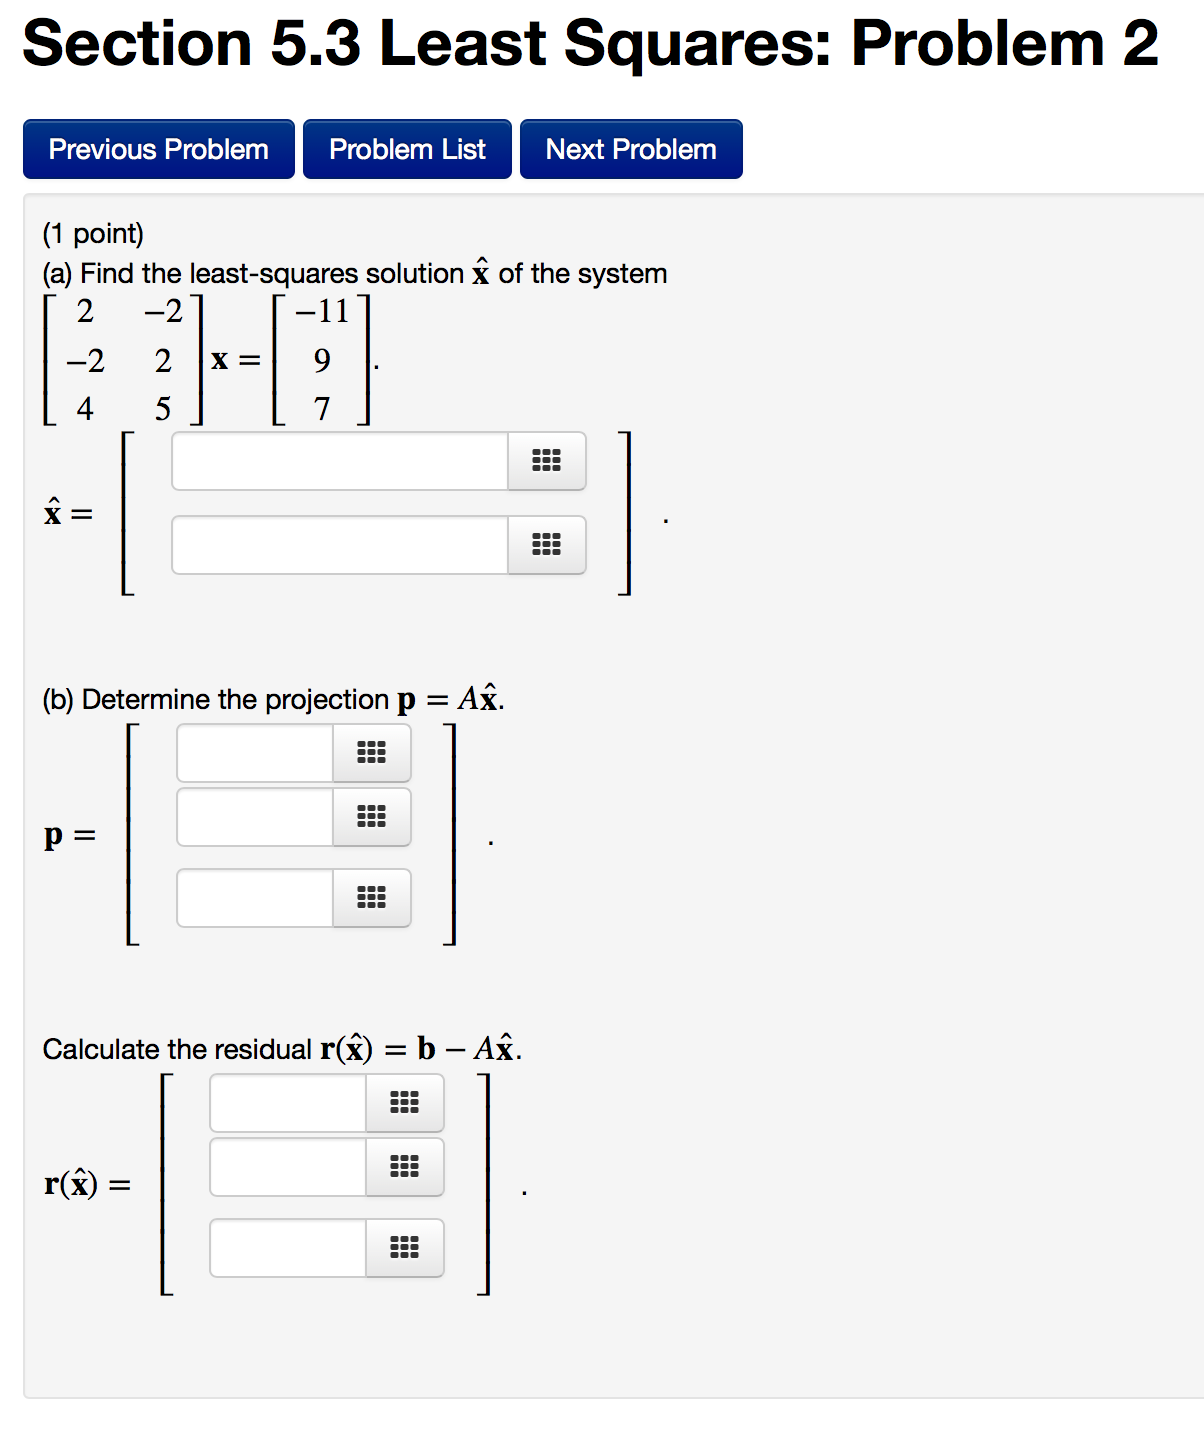Screen dimensions: 1204x1430
Task: Click the third input box of vector p
Action: click(x=255, y=898)
